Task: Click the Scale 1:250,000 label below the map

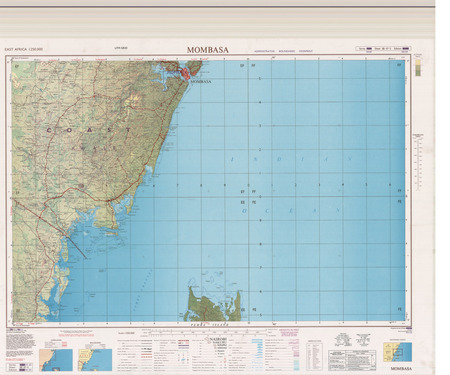Action: pyautogui.click(x=126, y=333)
